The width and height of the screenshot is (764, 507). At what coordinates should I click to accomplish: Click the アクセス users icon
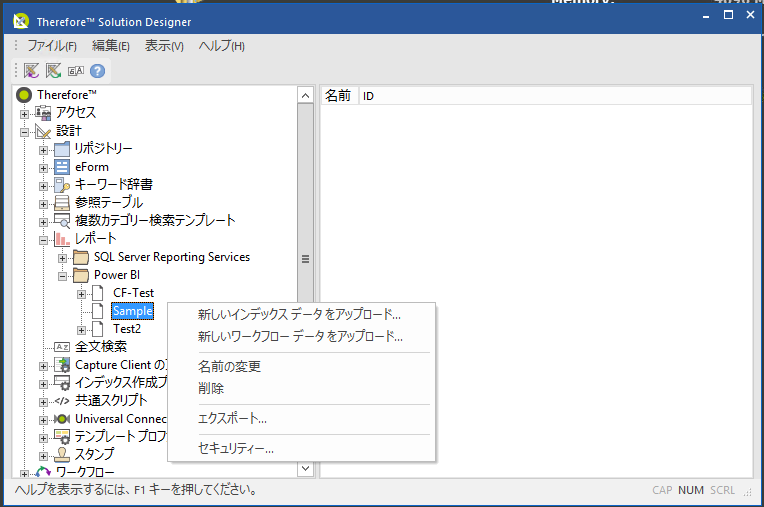point(43,113)
